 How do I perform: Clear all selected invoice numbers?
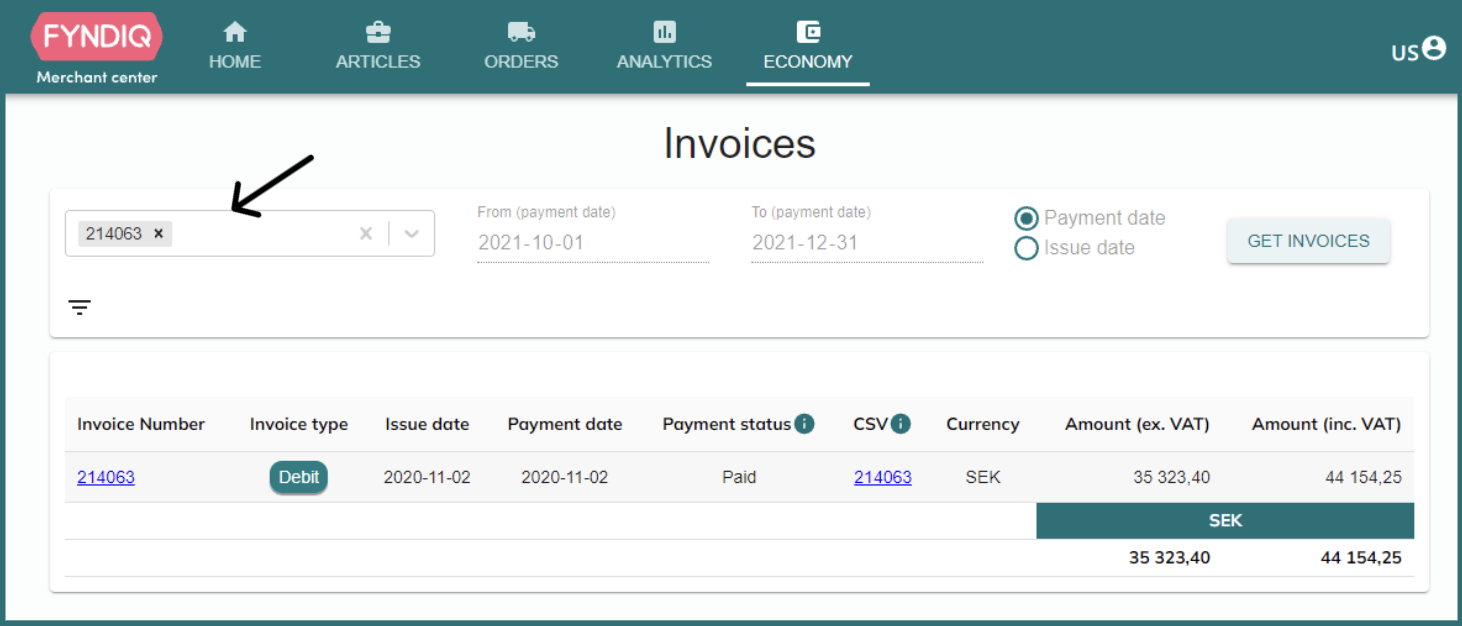tap(366, 234)
